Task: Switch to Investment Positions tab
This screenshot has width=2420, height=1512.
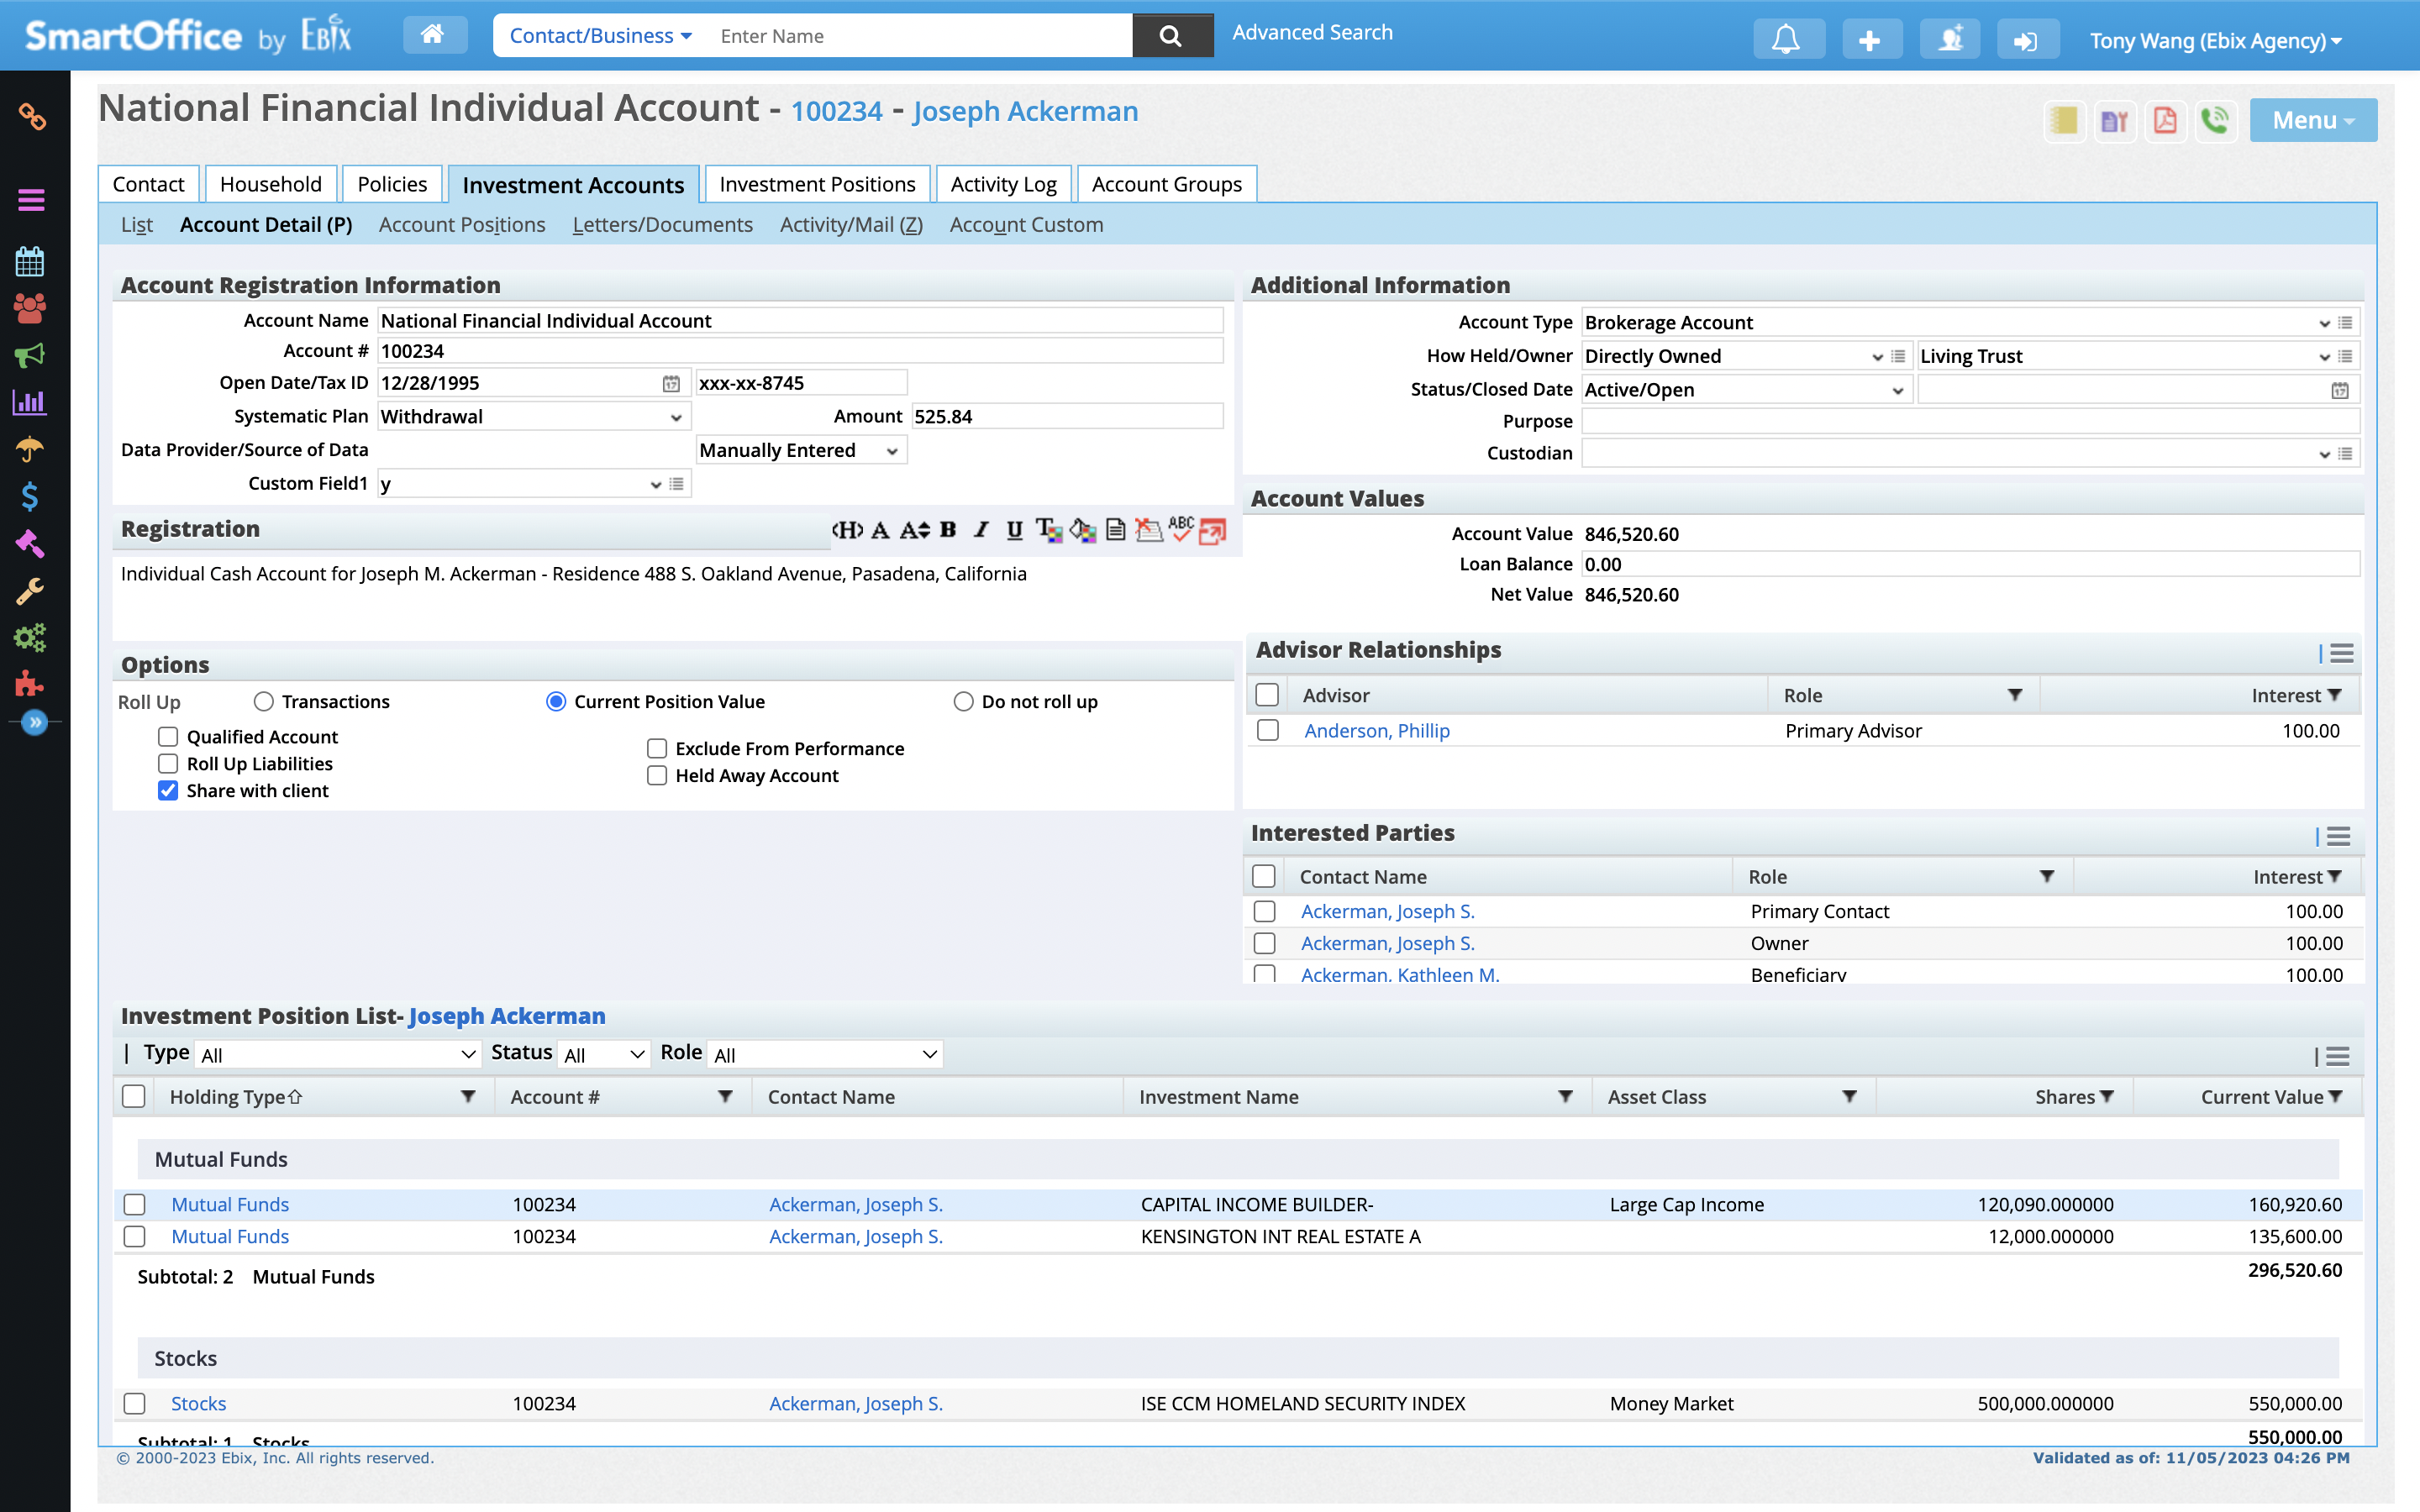Action: coord(816,184)
